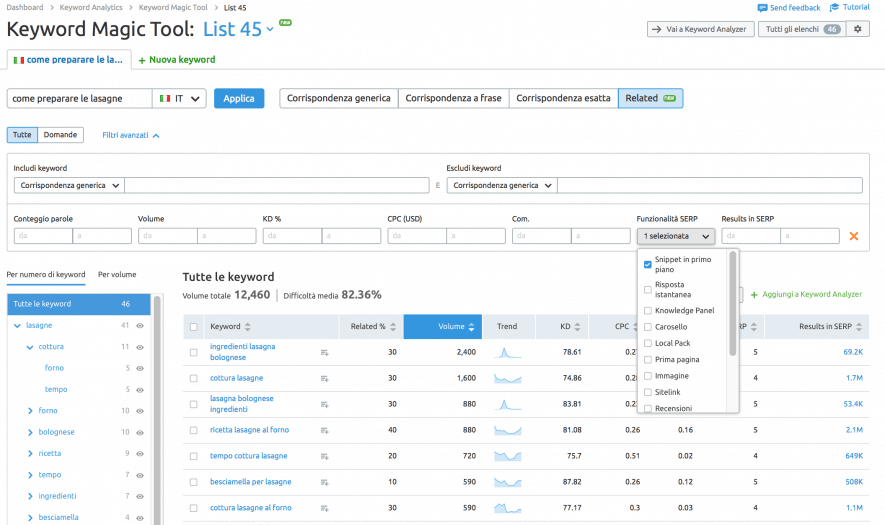Viewport: 885px width, 525px height.
Task: Toggle visibility of lasagne group
Action: click(x=140, y=326)
